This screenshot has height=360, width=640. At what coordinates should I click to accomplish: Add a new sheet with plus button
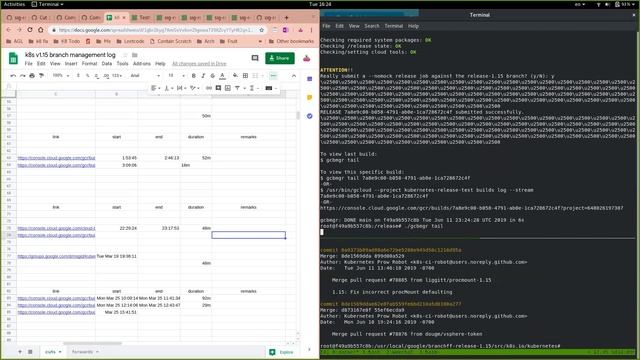tap(20, 352)
